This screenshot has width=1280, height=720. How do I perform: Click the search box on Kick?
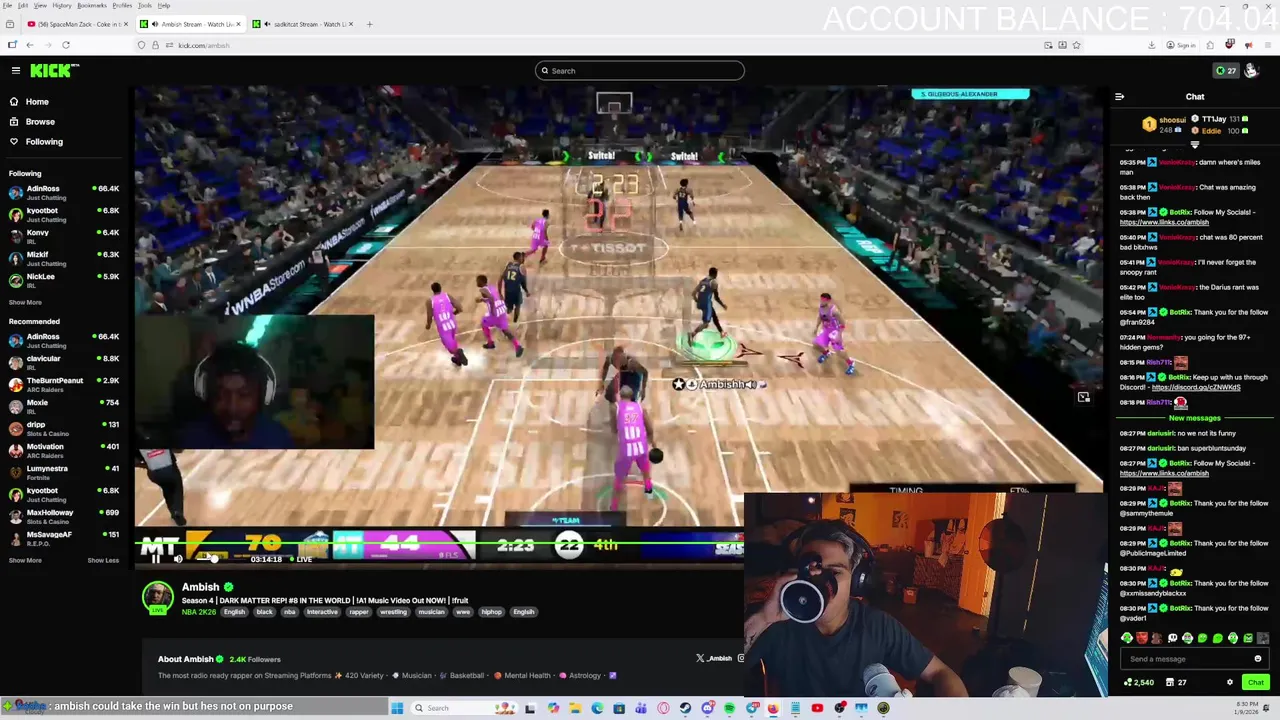point(640,71)
